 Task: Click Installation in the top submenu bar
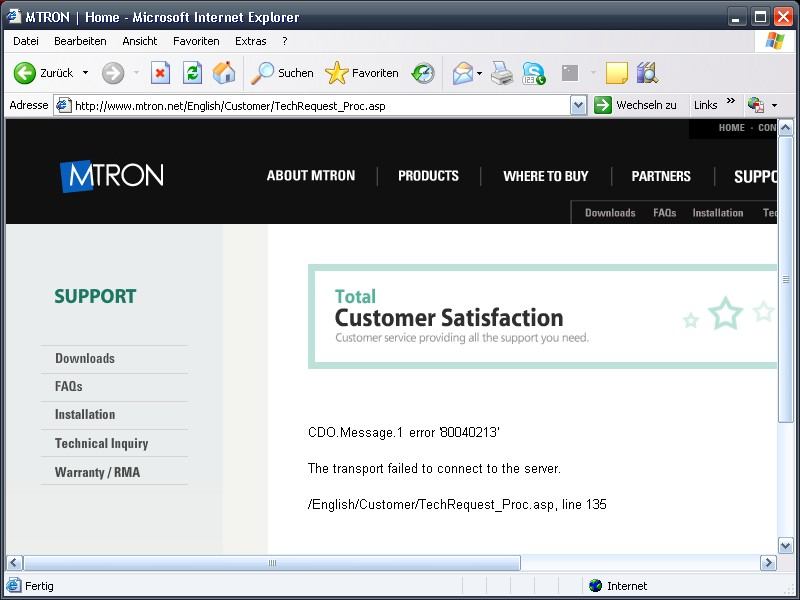[x=717, y=213]
